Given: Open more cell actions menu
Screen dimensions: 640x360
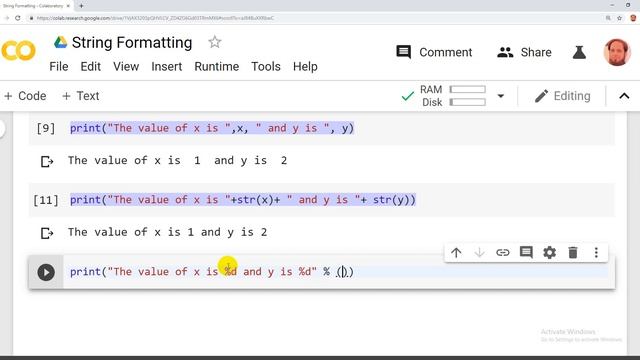Looking at the screenshot, I should [x=596, y=253].
